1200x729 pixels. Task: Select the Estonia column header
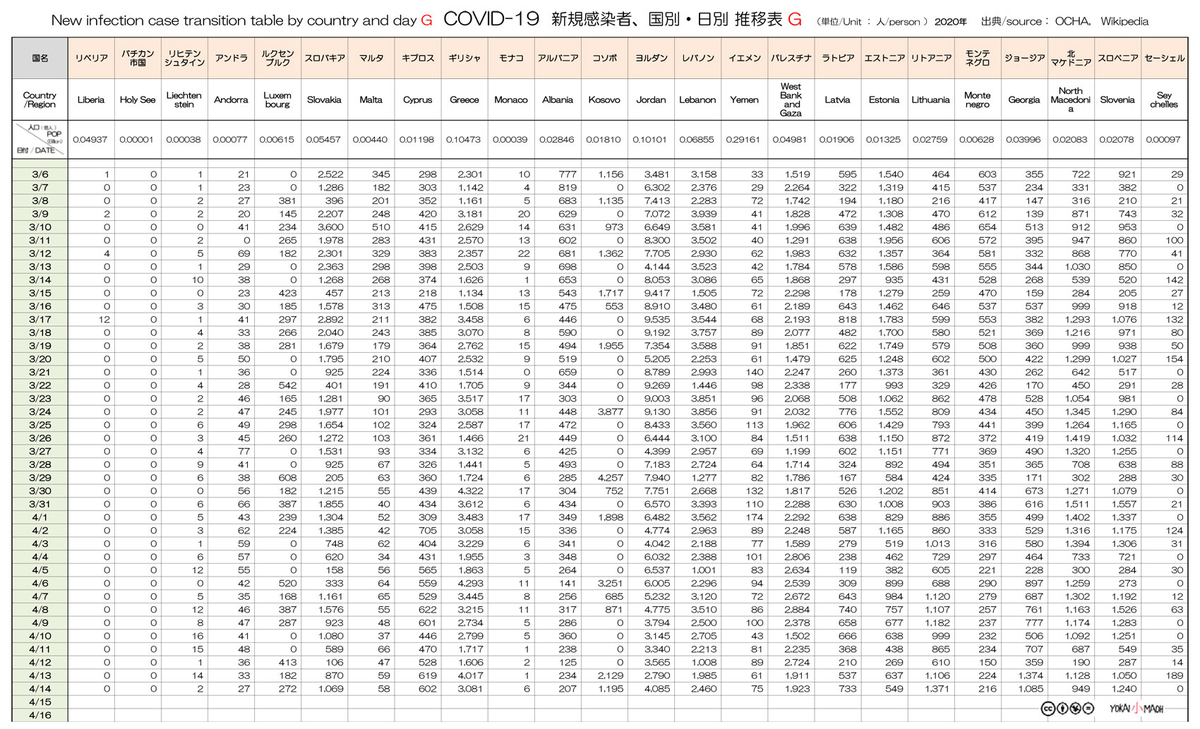click(x=884, y=100)
